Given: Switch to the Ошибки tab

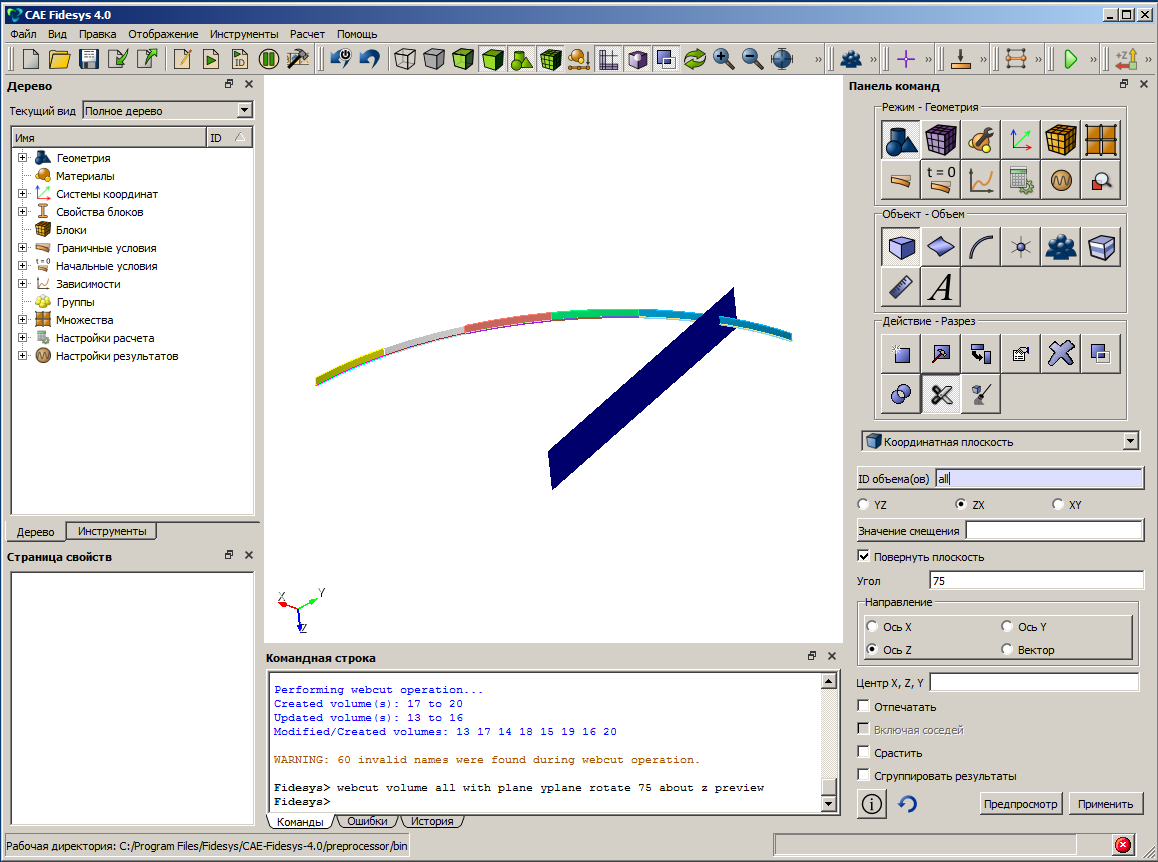Looking at the screenshot, I should coord(367,821).
